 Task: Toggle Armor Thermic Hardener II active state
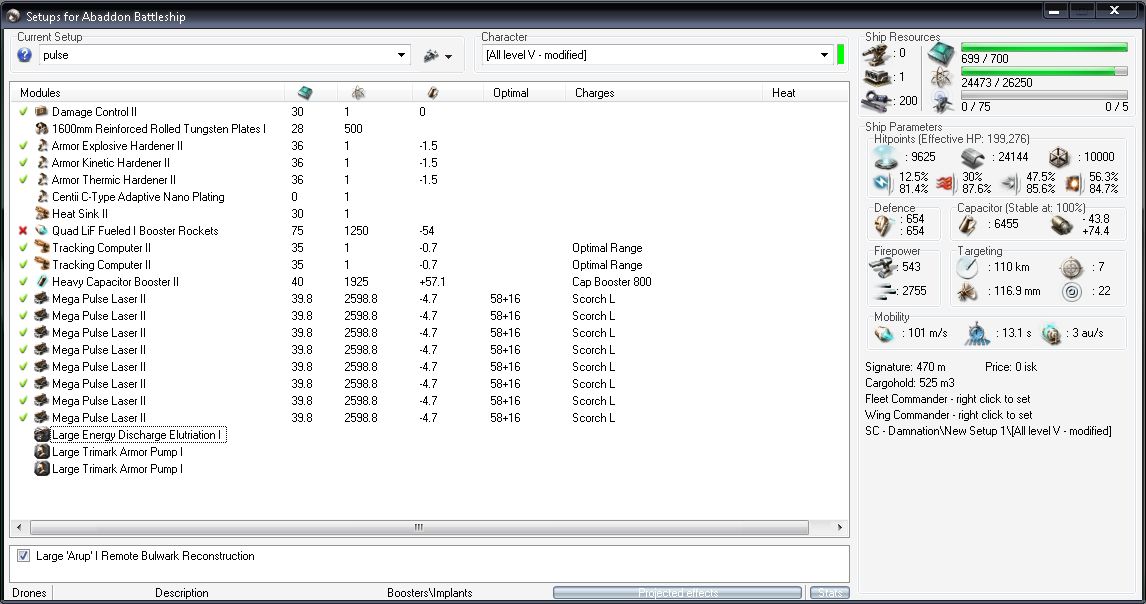(23, 179)
